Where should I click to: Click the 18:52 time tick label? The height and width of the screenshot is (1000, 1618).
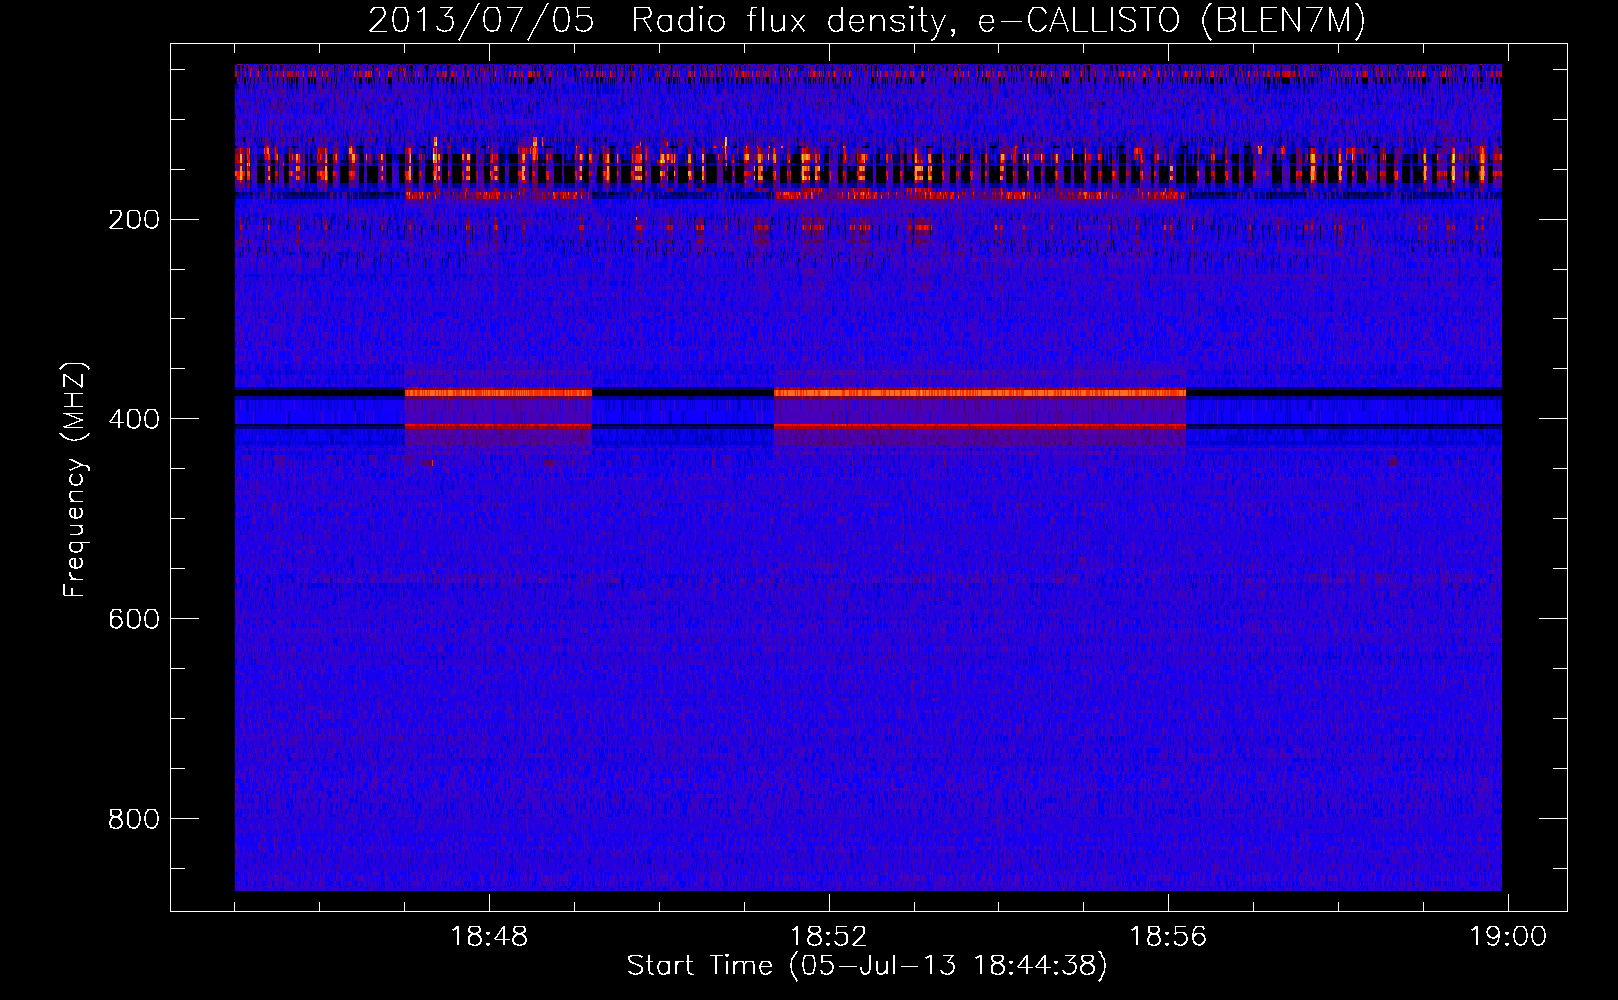click(829, 937)
